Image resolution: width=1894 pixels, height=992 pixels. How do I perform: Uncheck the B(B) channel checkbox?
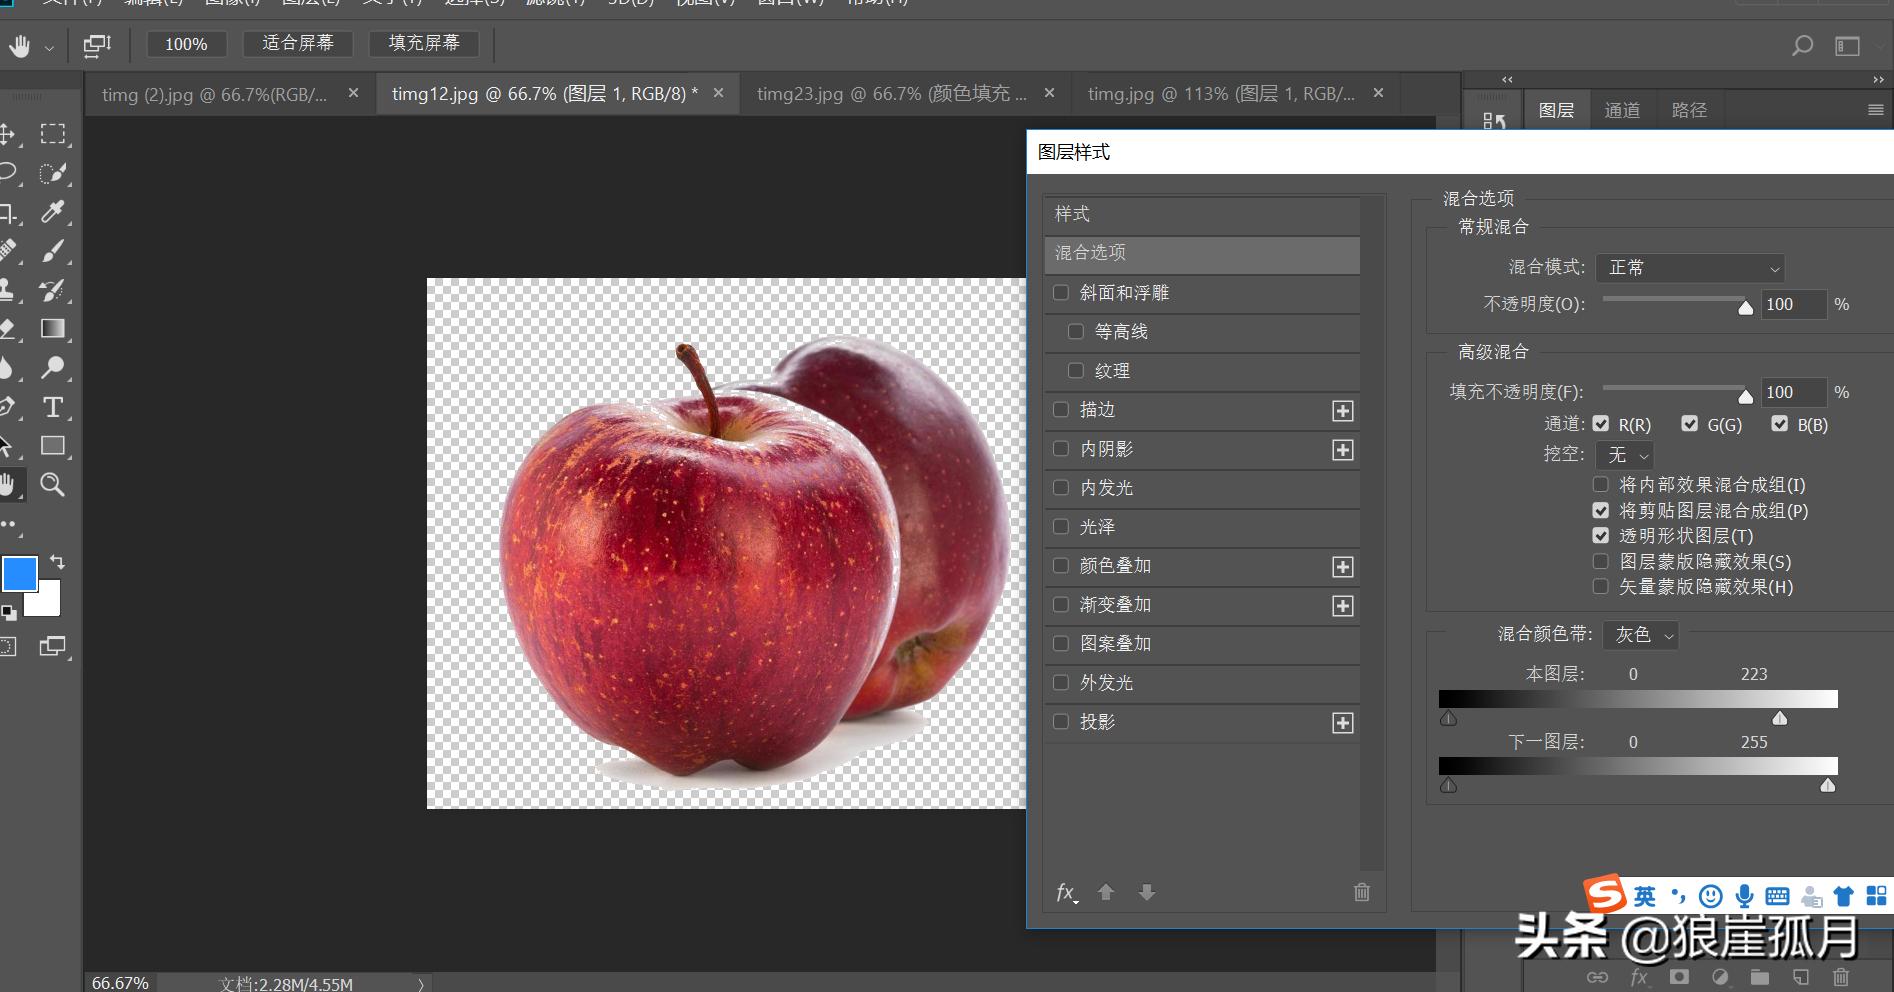1779,423
